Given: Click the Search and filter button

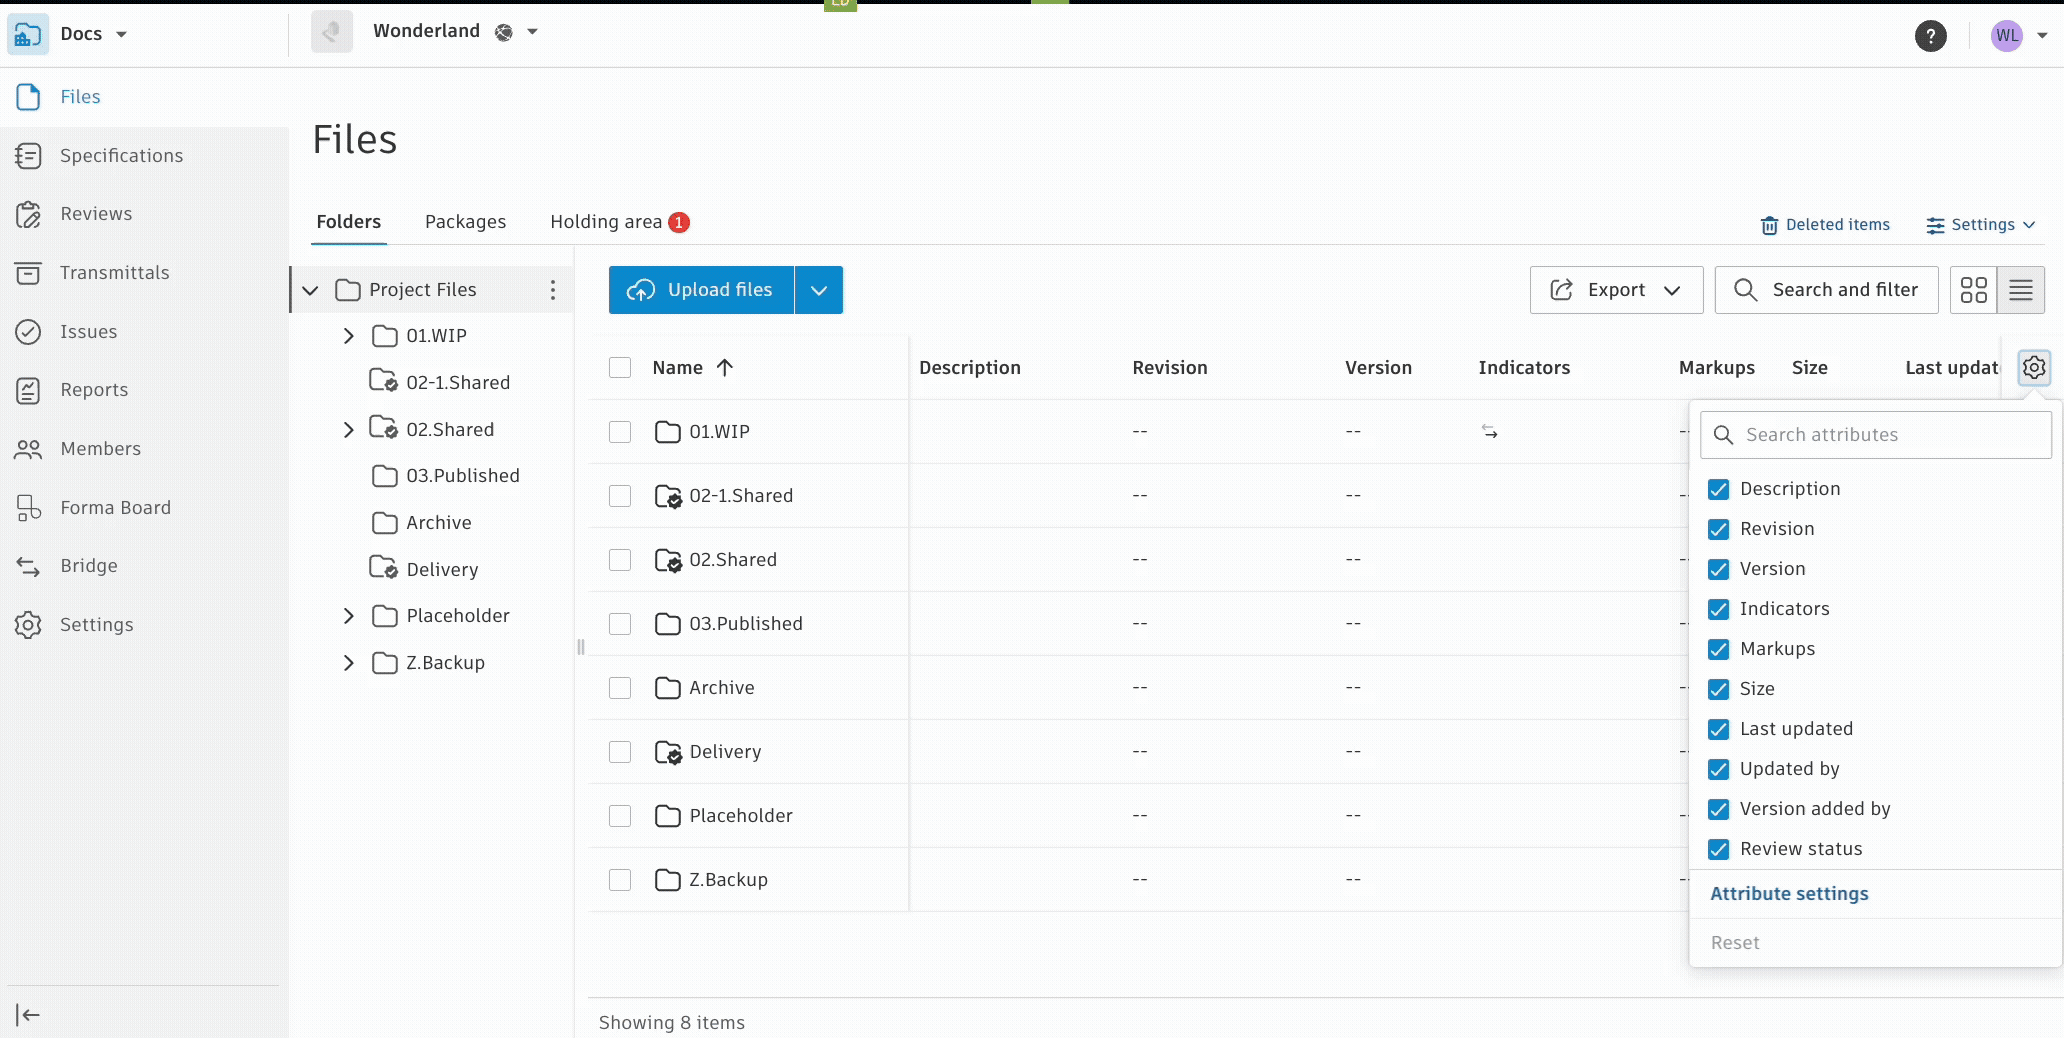Looking at the screenshot, I should coord(1826,290).
